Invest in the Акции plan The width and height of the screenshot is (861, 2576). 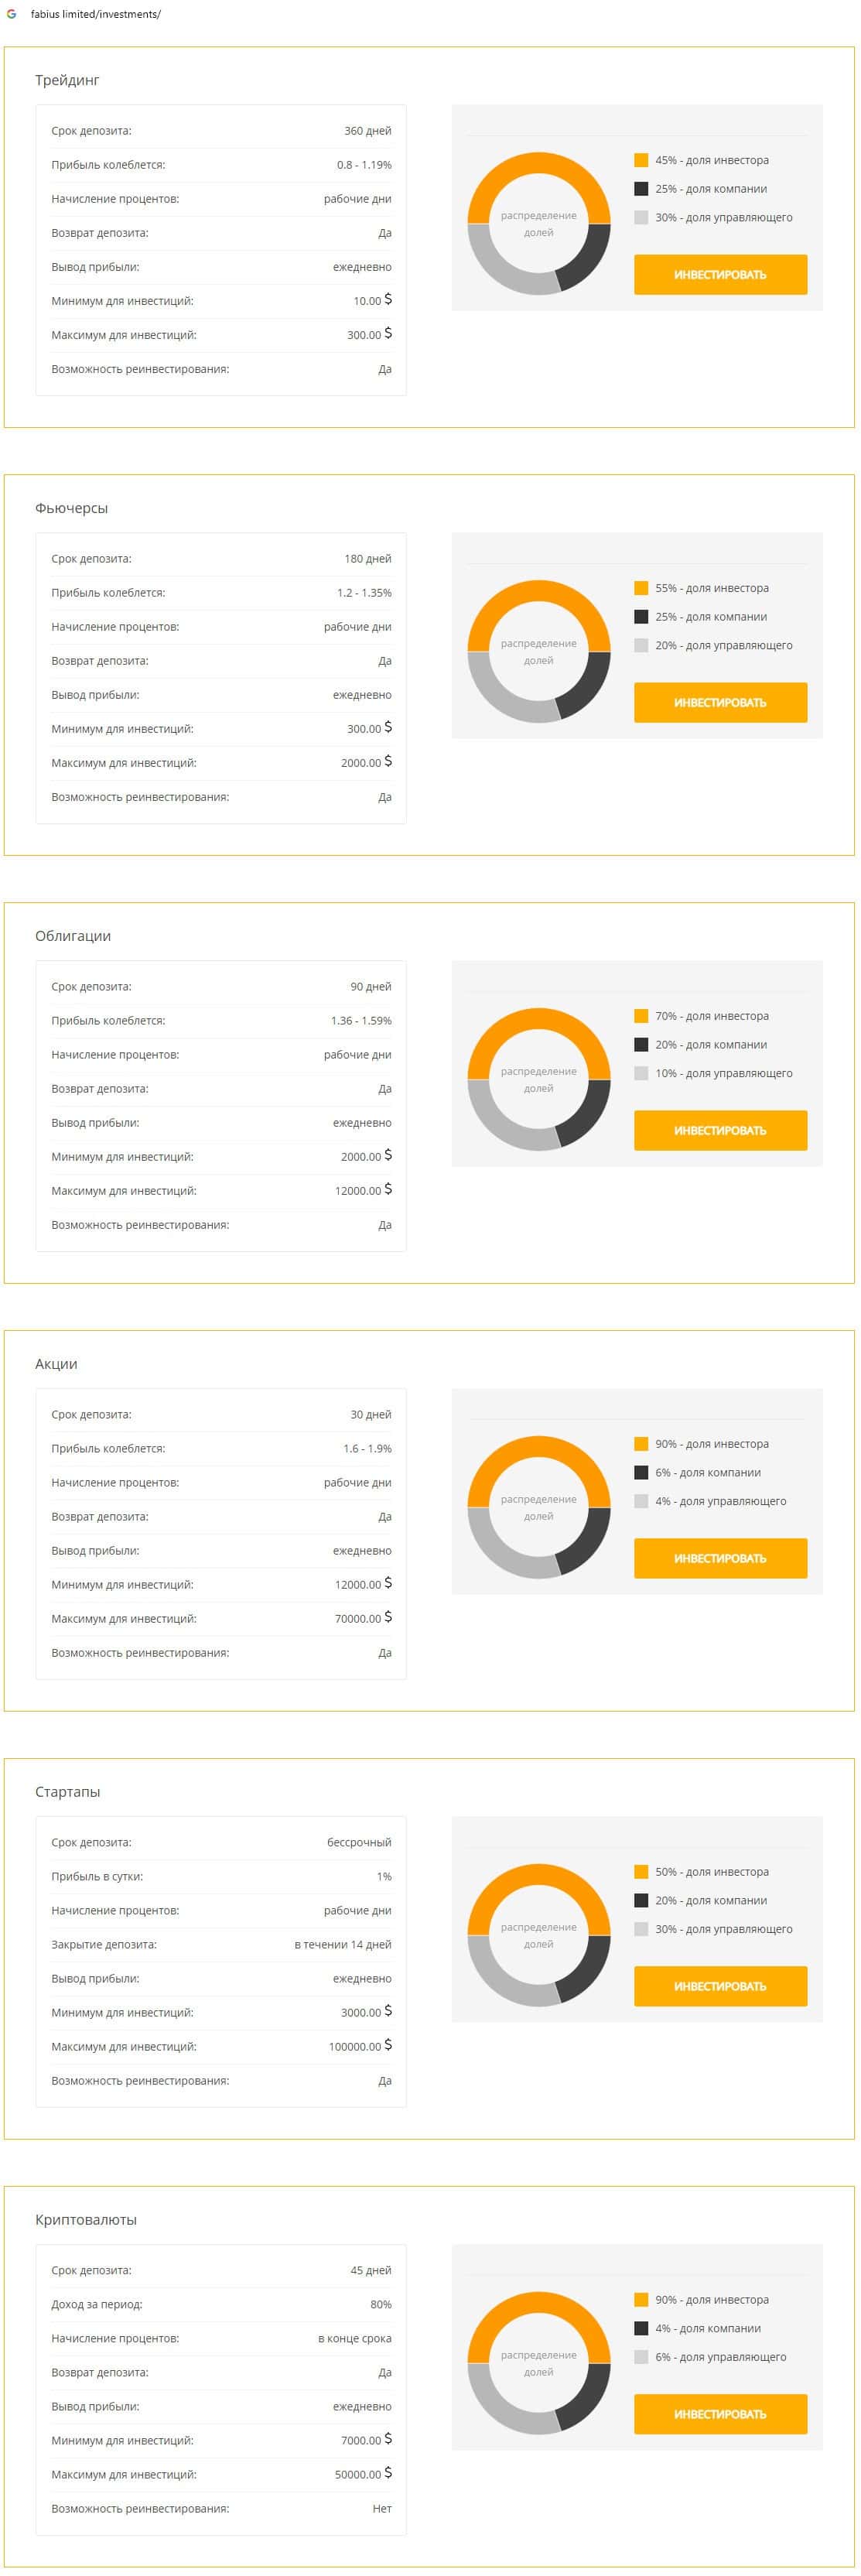click(720, 1558)
